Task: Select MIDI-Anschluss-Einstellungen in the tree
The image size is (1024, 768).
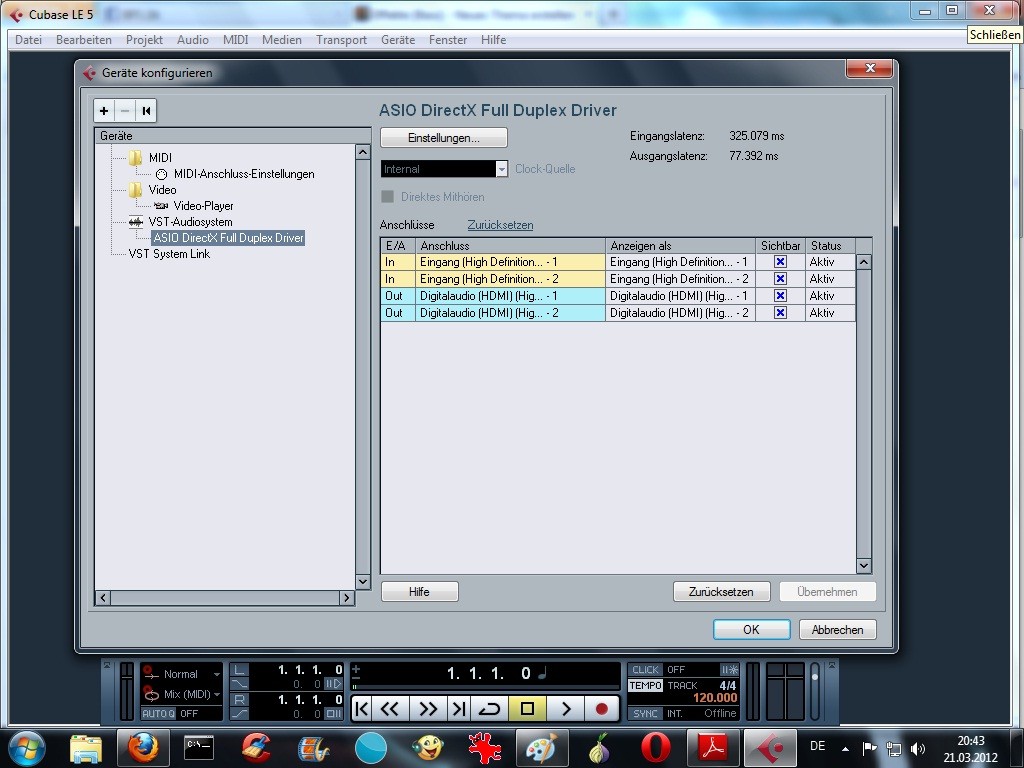Action: pyautogui.click(x=244, y=174)
